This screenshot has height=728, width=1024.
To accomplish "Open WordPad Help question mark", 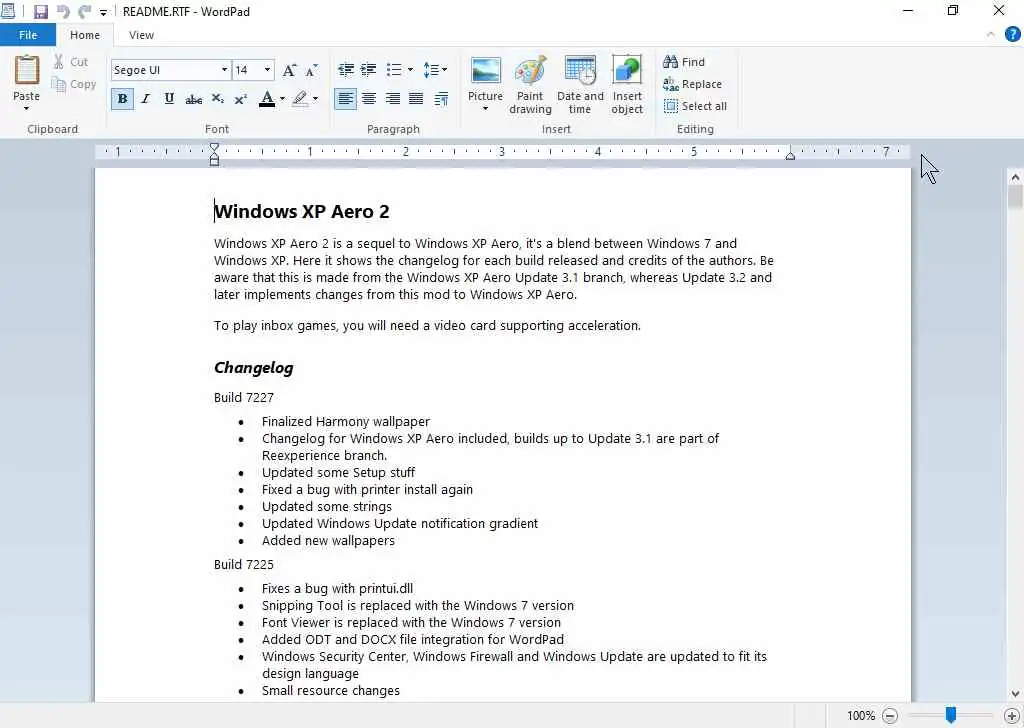I will [1012, 35].
